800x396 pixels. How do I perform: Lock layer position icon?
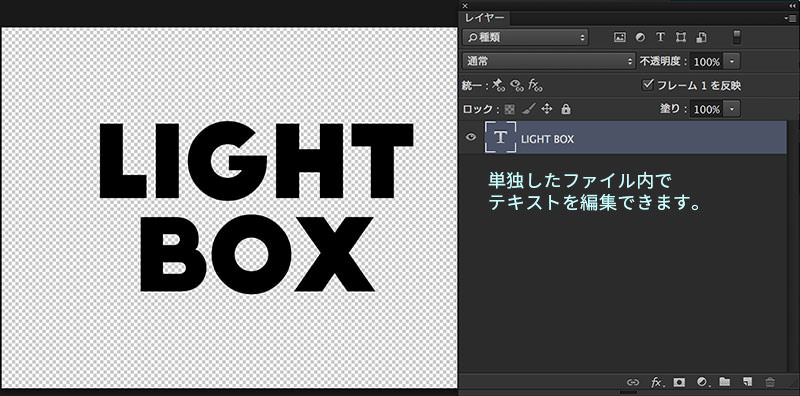(x=547, y=109)
